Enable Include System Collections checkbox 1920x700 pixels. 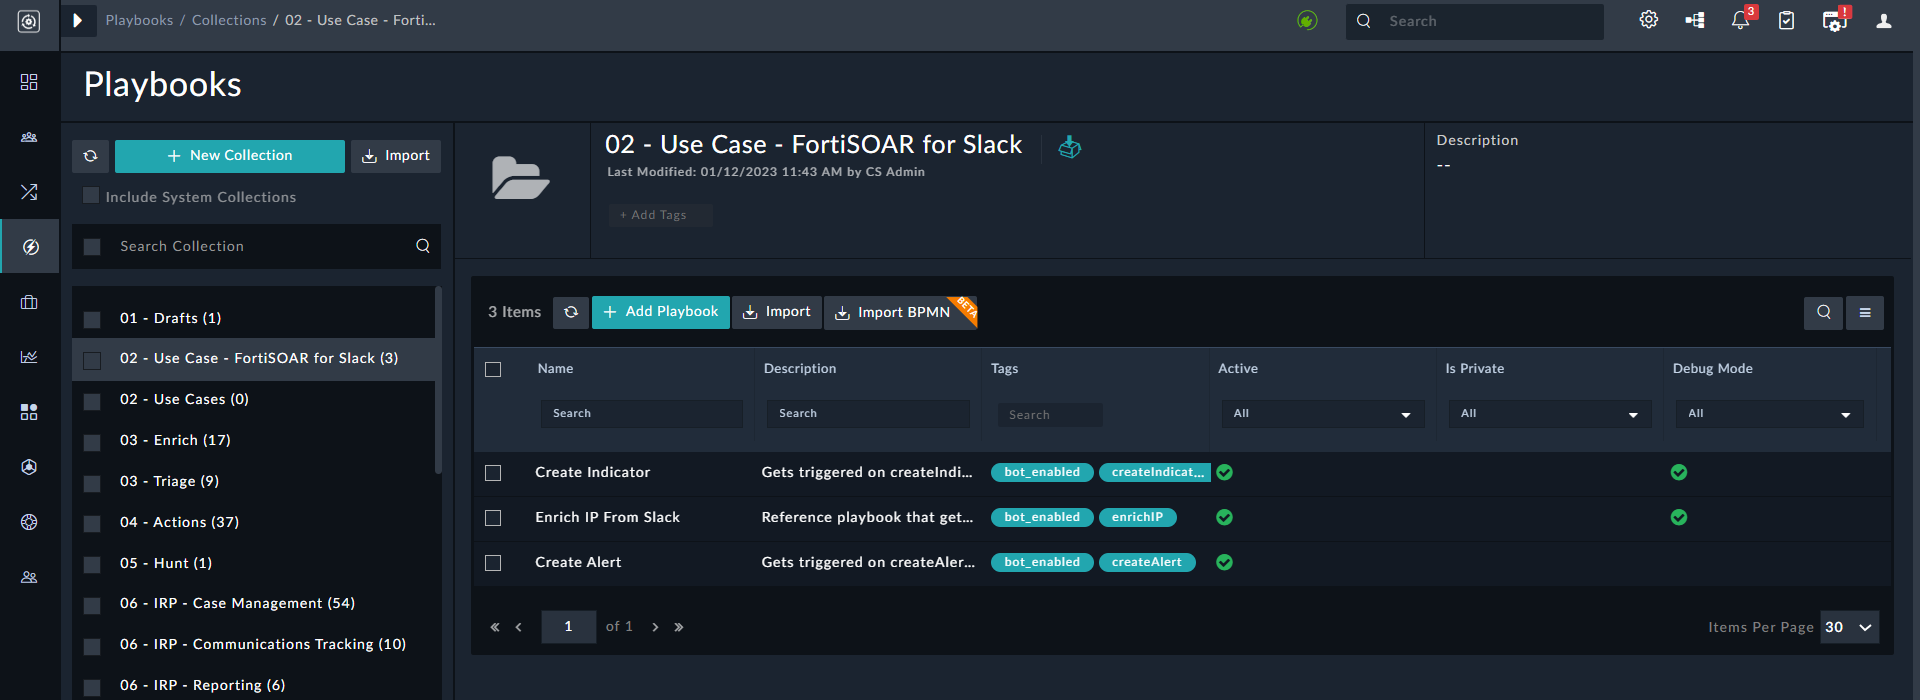point(91,196)
